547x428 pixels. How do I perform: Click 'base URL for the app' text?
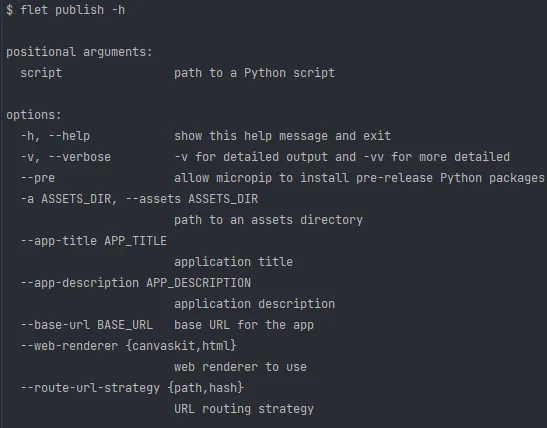click(x=244, y=325)
